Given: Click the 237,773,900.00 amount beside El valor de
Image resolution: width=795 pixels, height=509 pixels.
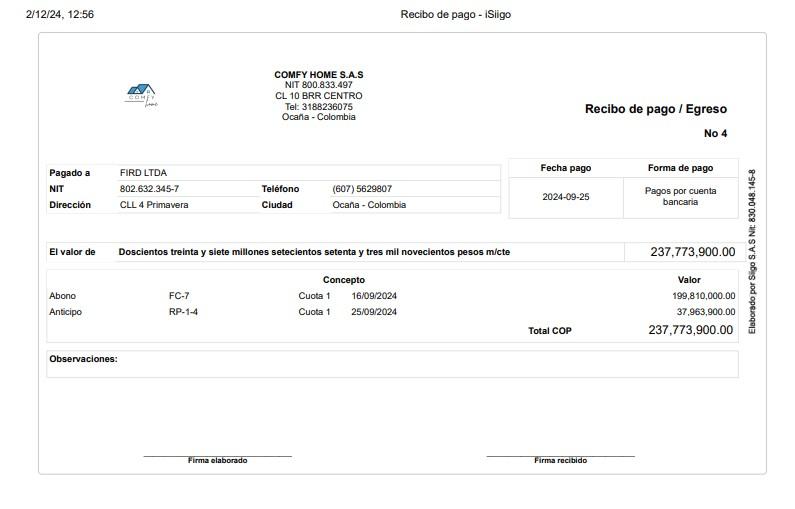Looking at the screenshot, I should tap(693, 252).
